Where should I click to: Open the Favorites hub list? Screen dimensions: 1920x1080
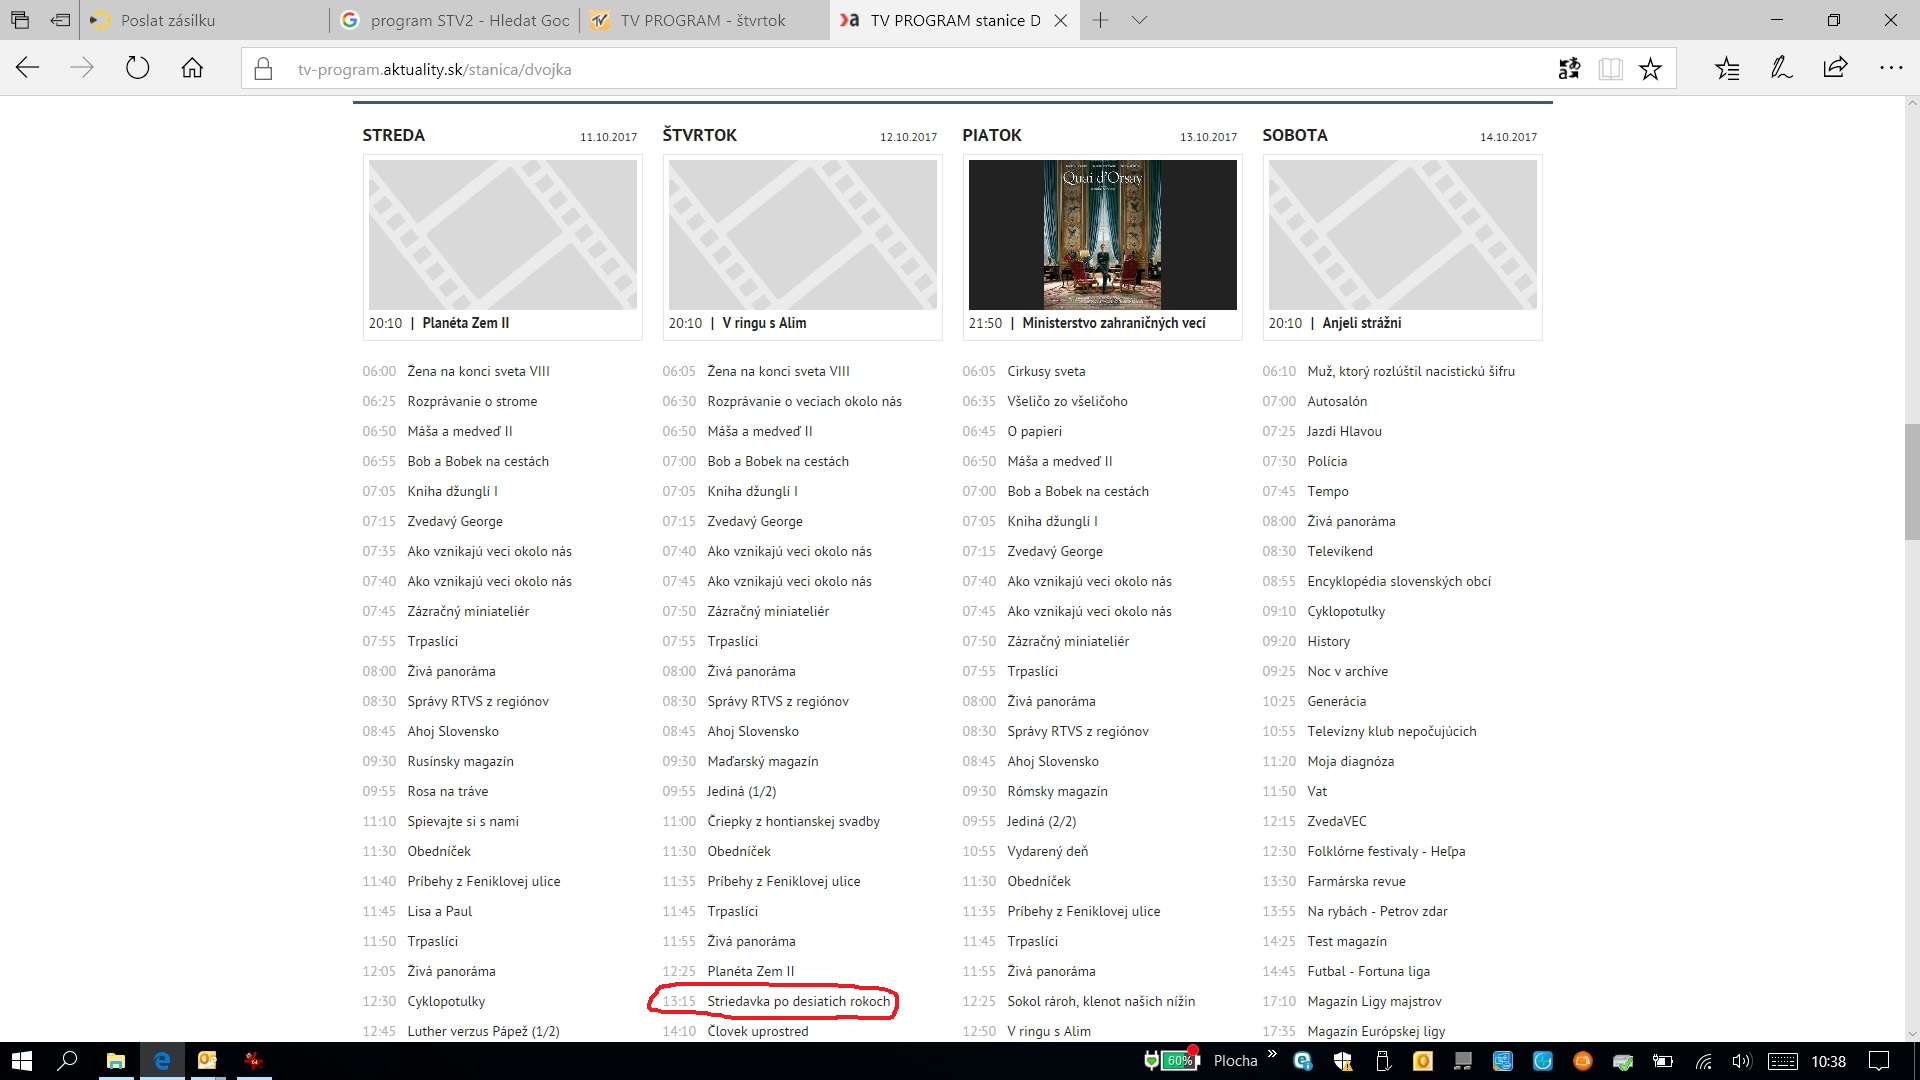point(1727,68)
